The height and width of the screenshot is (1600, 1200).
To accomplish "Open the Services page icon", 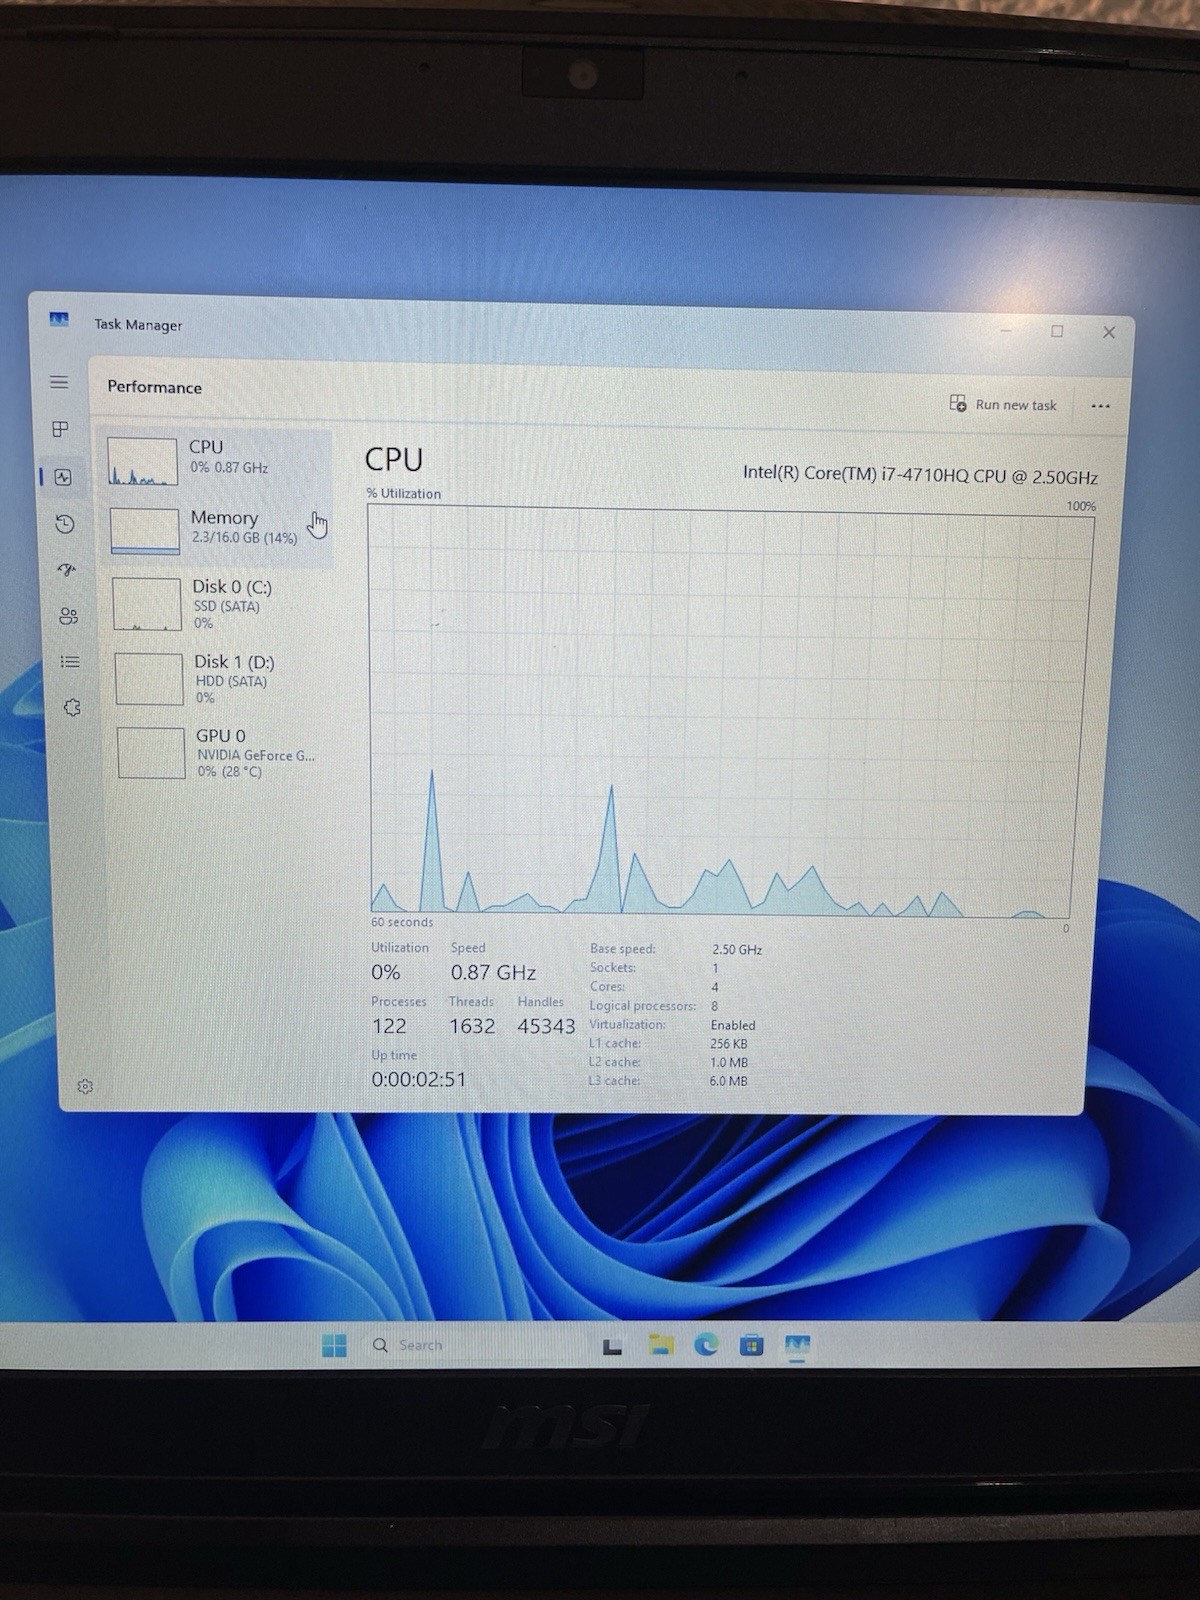I will coord(72,708).
